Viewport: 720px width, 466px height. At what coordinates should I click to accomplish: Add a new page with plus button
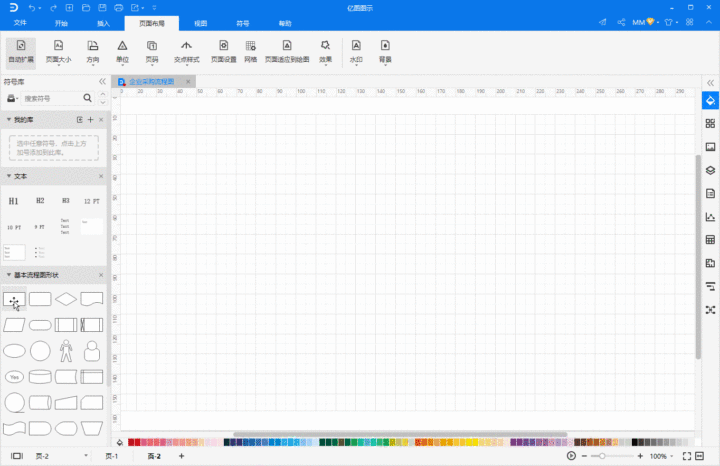point(181,456)
